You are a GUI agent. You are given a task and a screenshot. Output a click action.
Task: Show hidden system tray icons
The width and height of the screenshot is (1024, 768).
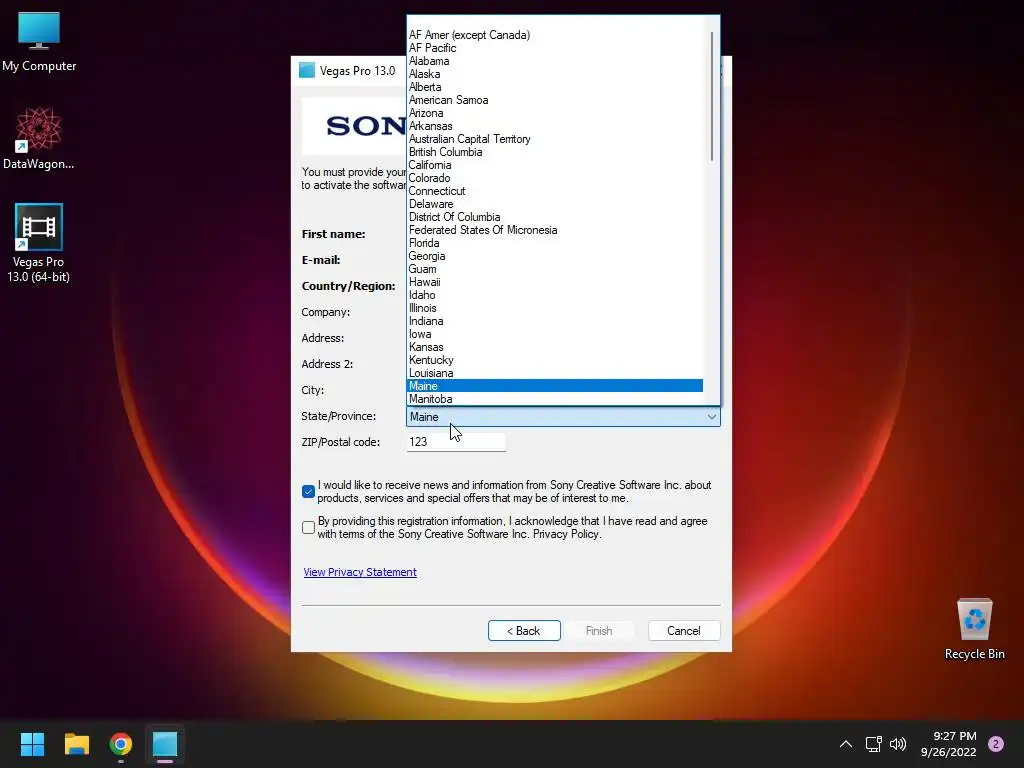tap(846, 744)
